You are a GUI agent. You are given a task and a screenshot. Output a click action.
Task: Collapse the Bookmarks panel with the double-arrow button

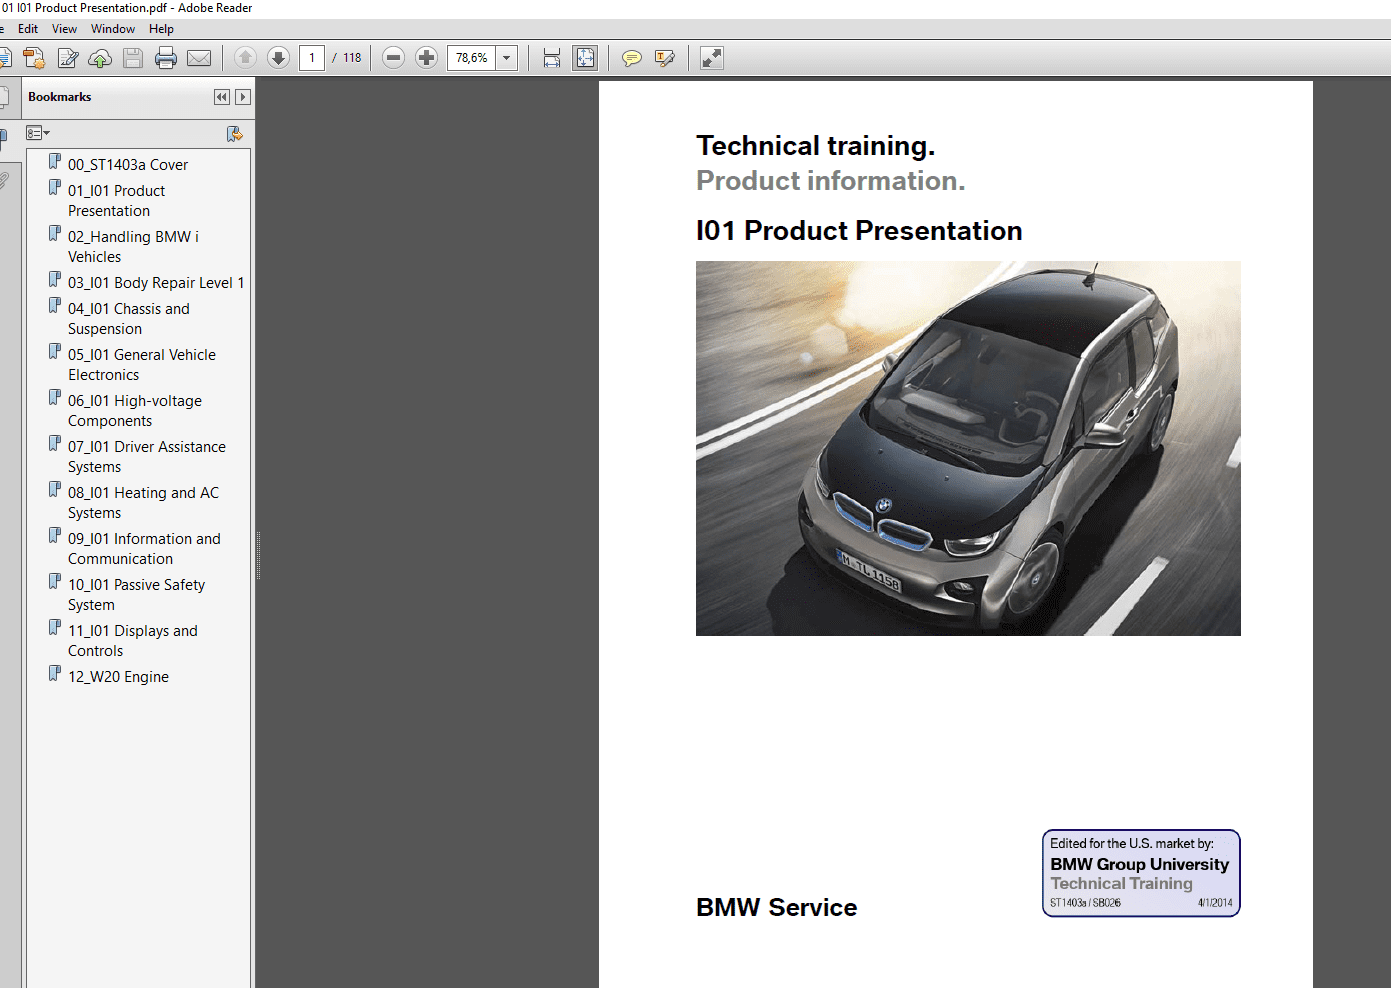[222, 97]
